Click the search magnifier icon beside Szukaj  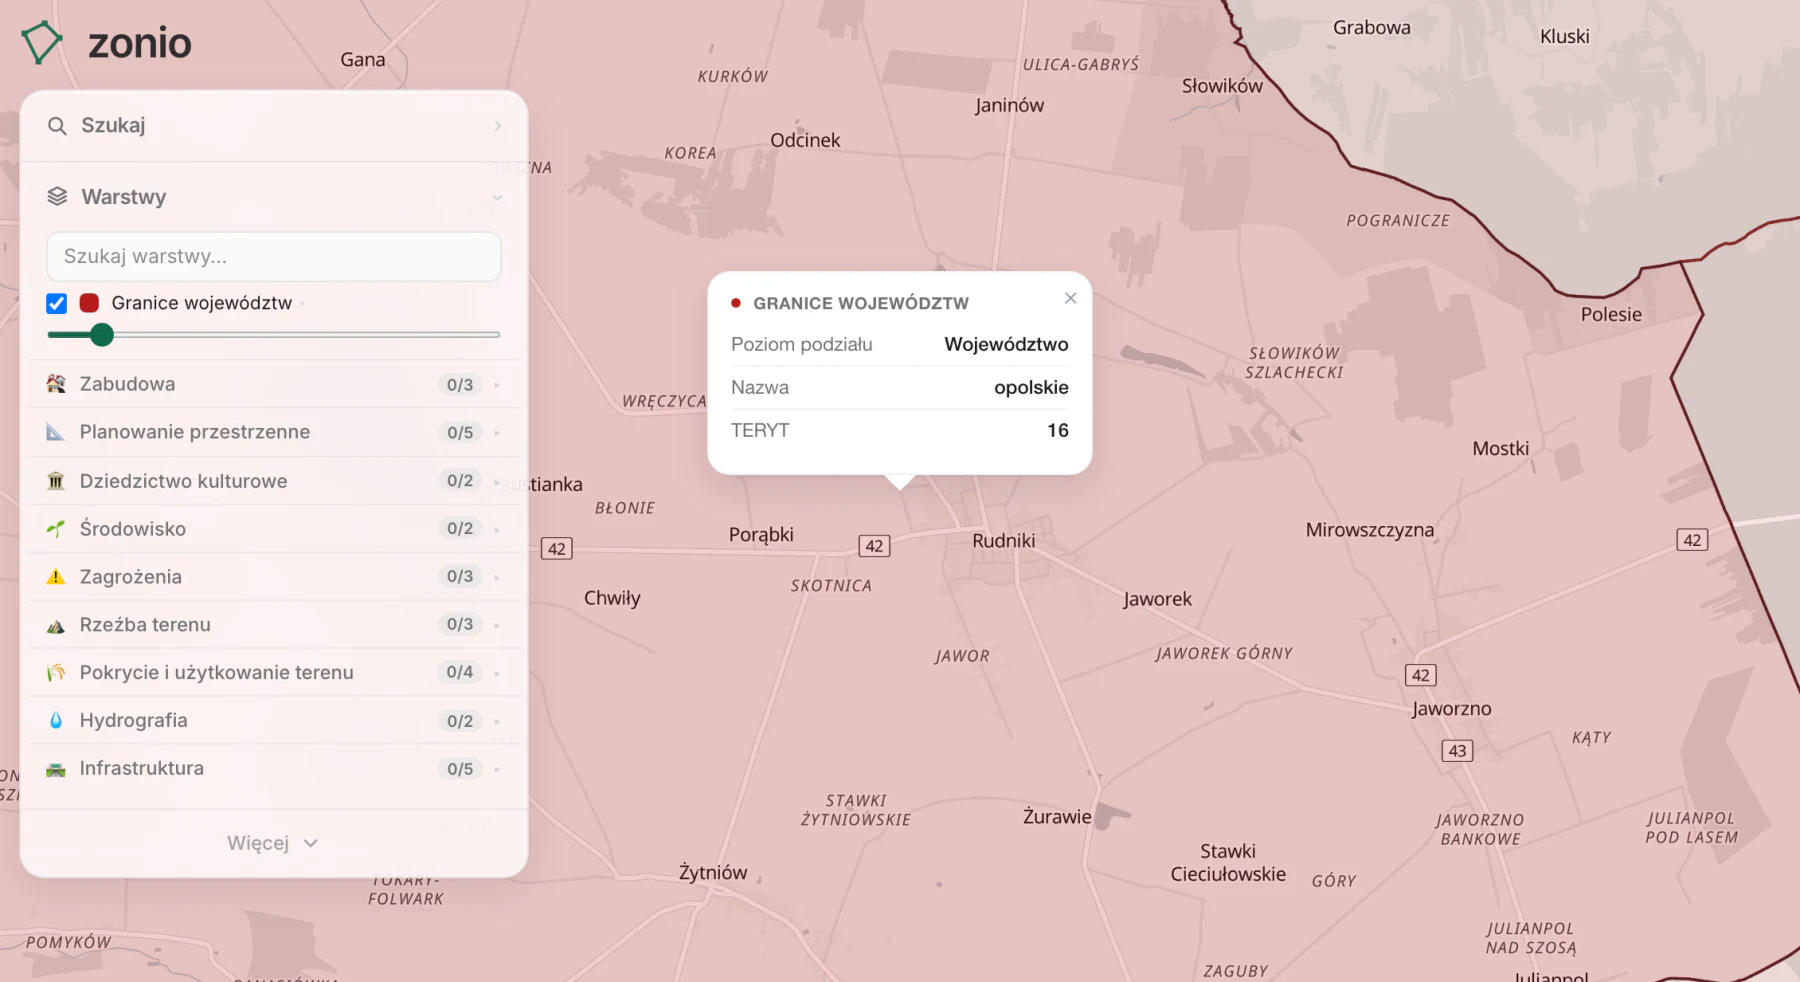(57, 126)
